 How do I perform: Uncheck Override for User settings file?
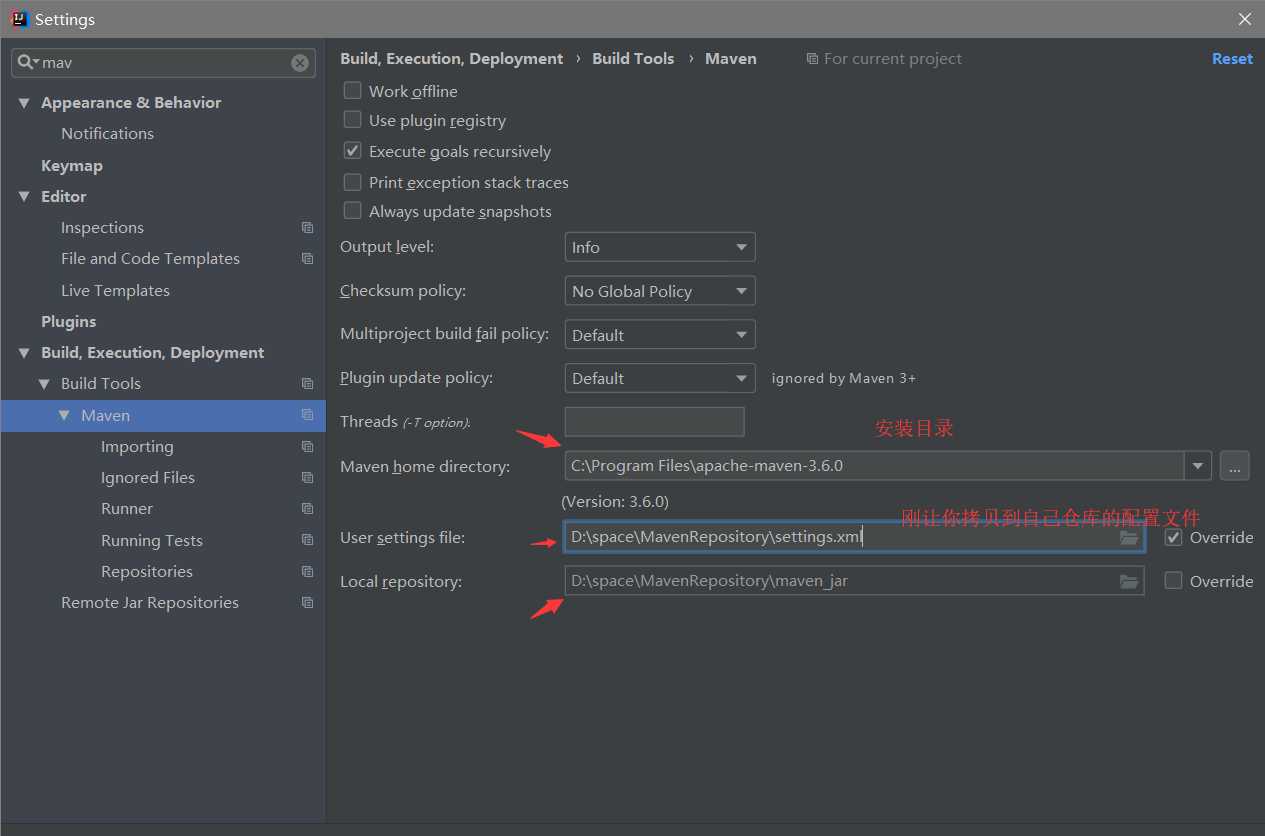(x=1173, y=537)
